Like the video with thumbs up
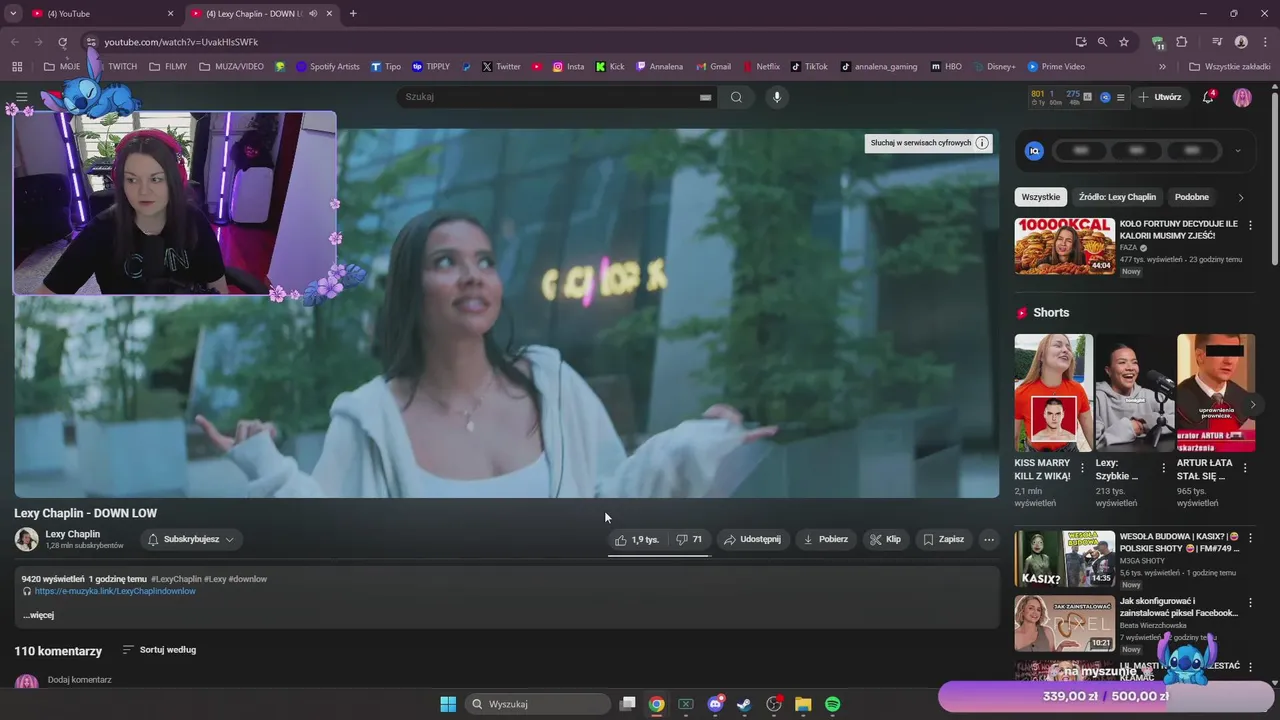 point(637,539)
